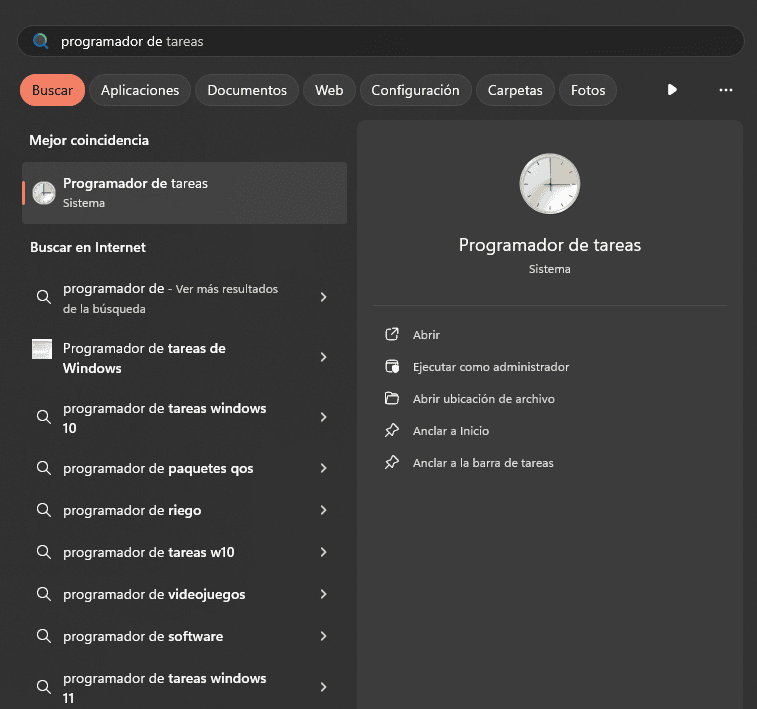Screen dimensions: 757x709
Task: Open Programador de tareas de Windows thumbnail result
Action: tap(184, 358)
